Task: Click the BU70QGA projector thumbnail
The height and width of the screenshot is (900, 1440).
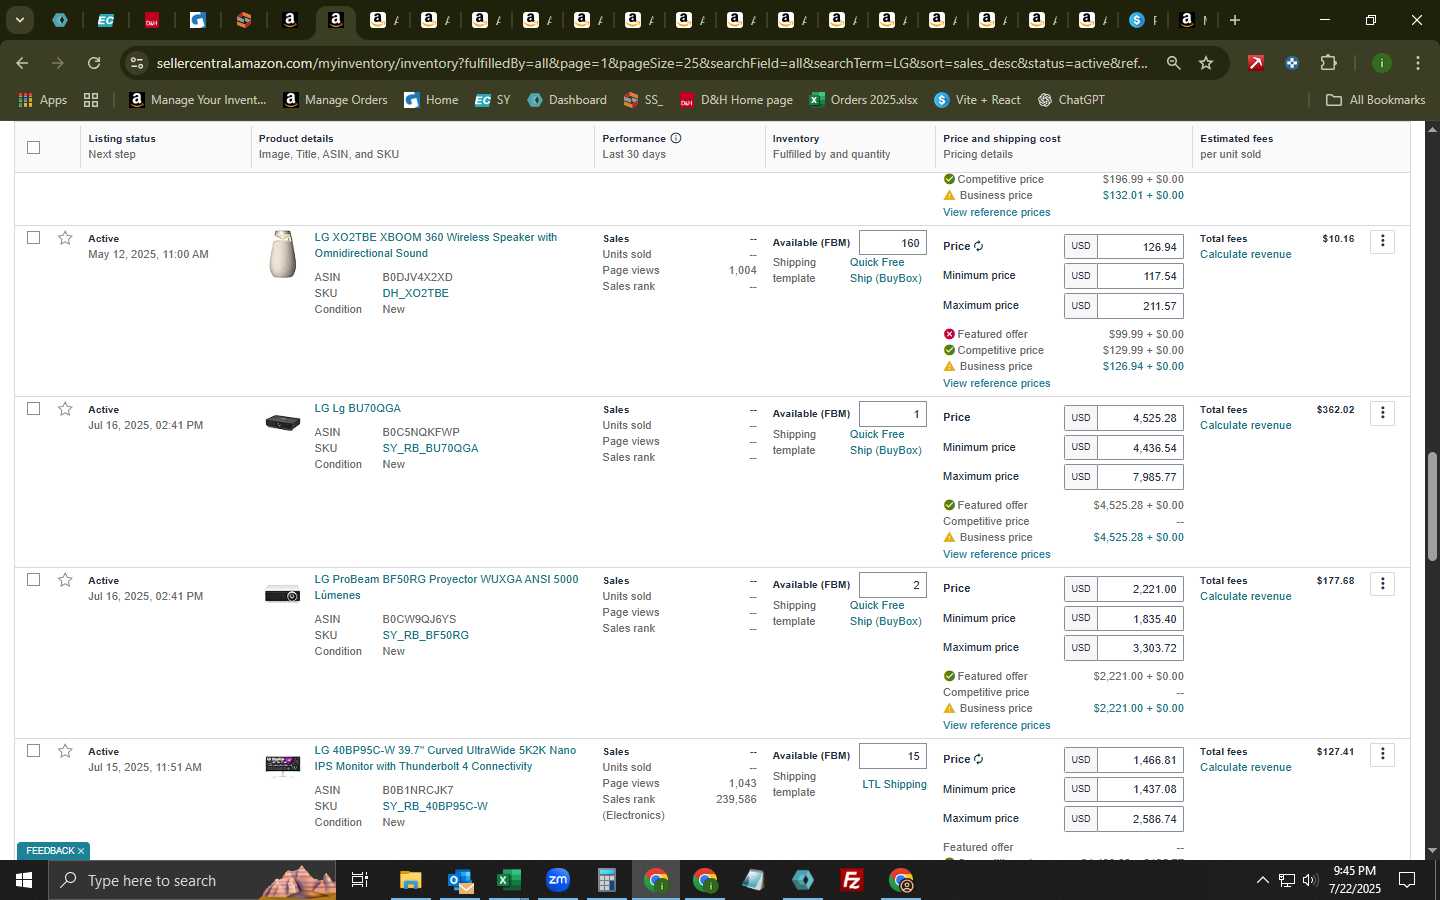Action: pyautogui.click(x=283, y=422)
